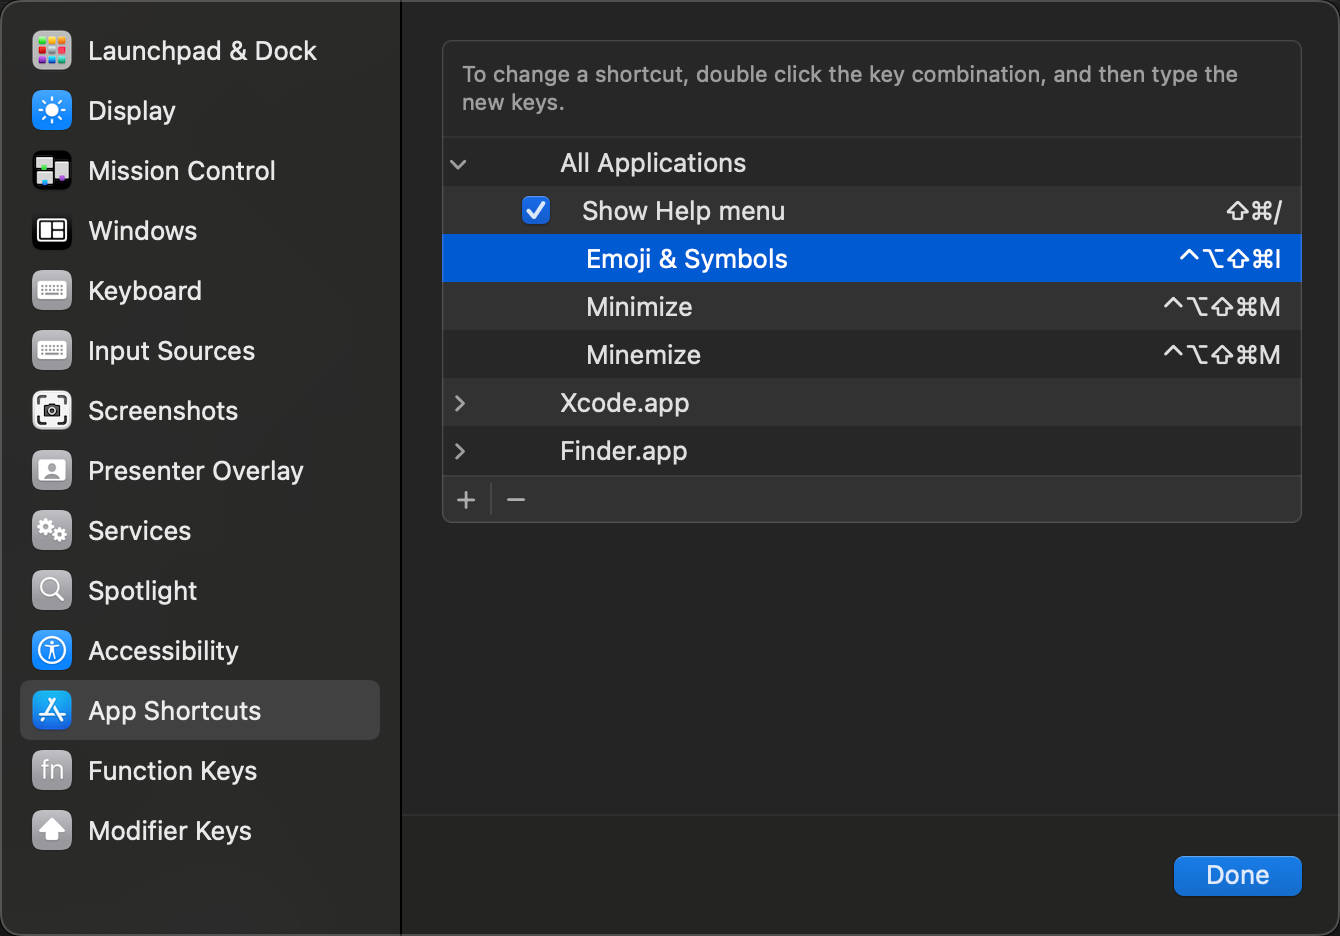Click the Services gears icon
This screenshot has height=936, width=1340.
52,531
